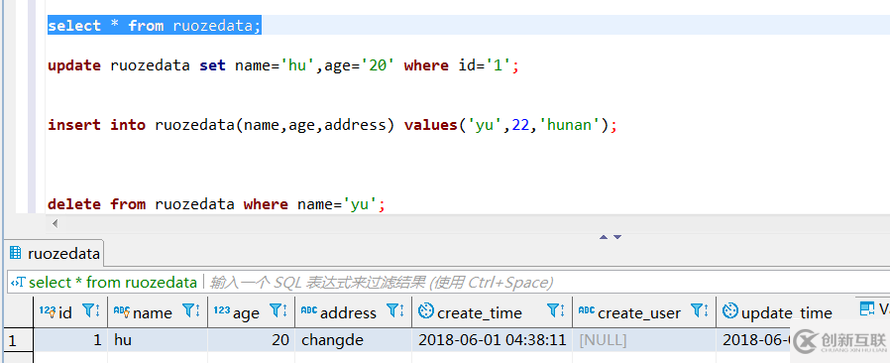
Task: Click the table icon on ruozedata tab
Action: pyautogui.click(x=16, y=253)
